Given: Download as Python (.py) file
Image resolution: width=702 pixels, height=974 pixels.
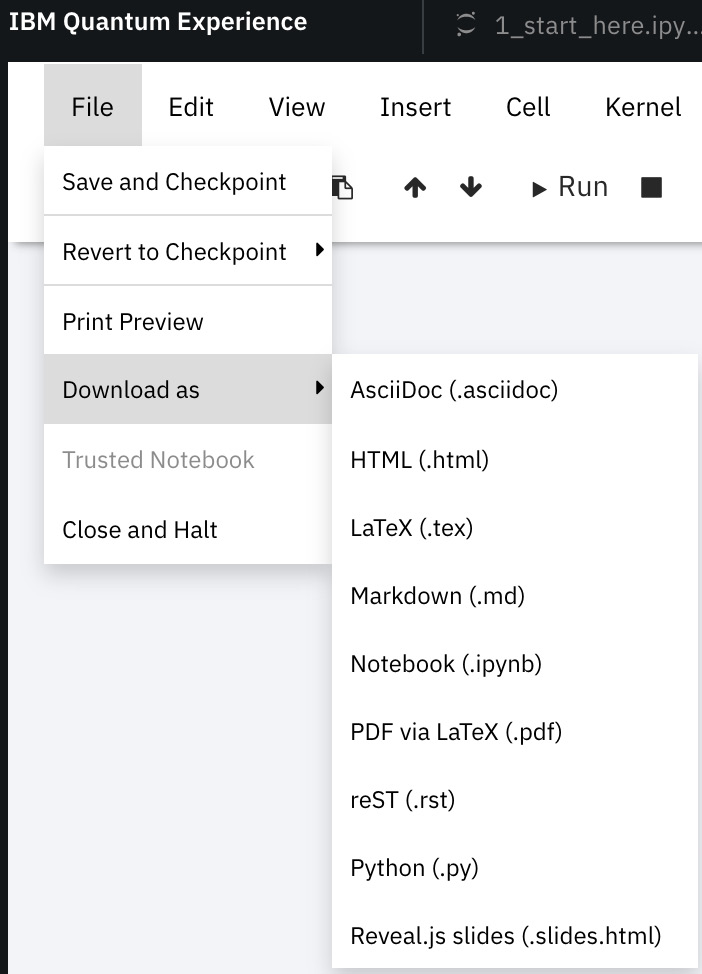Looking at the screenshot, I should (414, 868).
